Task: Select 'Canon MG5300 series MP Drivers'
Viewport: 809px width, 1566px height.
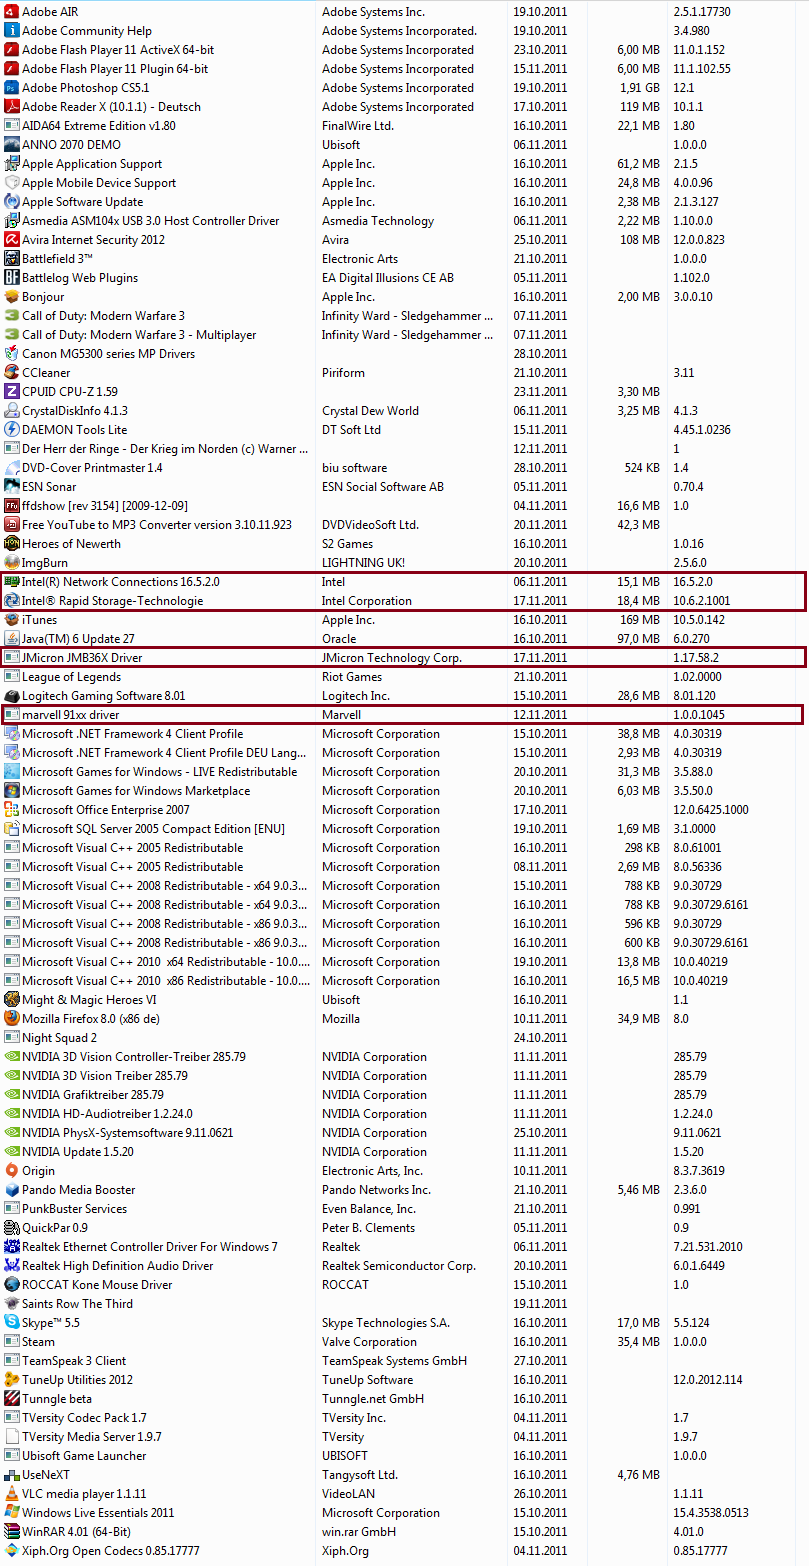Action: point(109,354)
